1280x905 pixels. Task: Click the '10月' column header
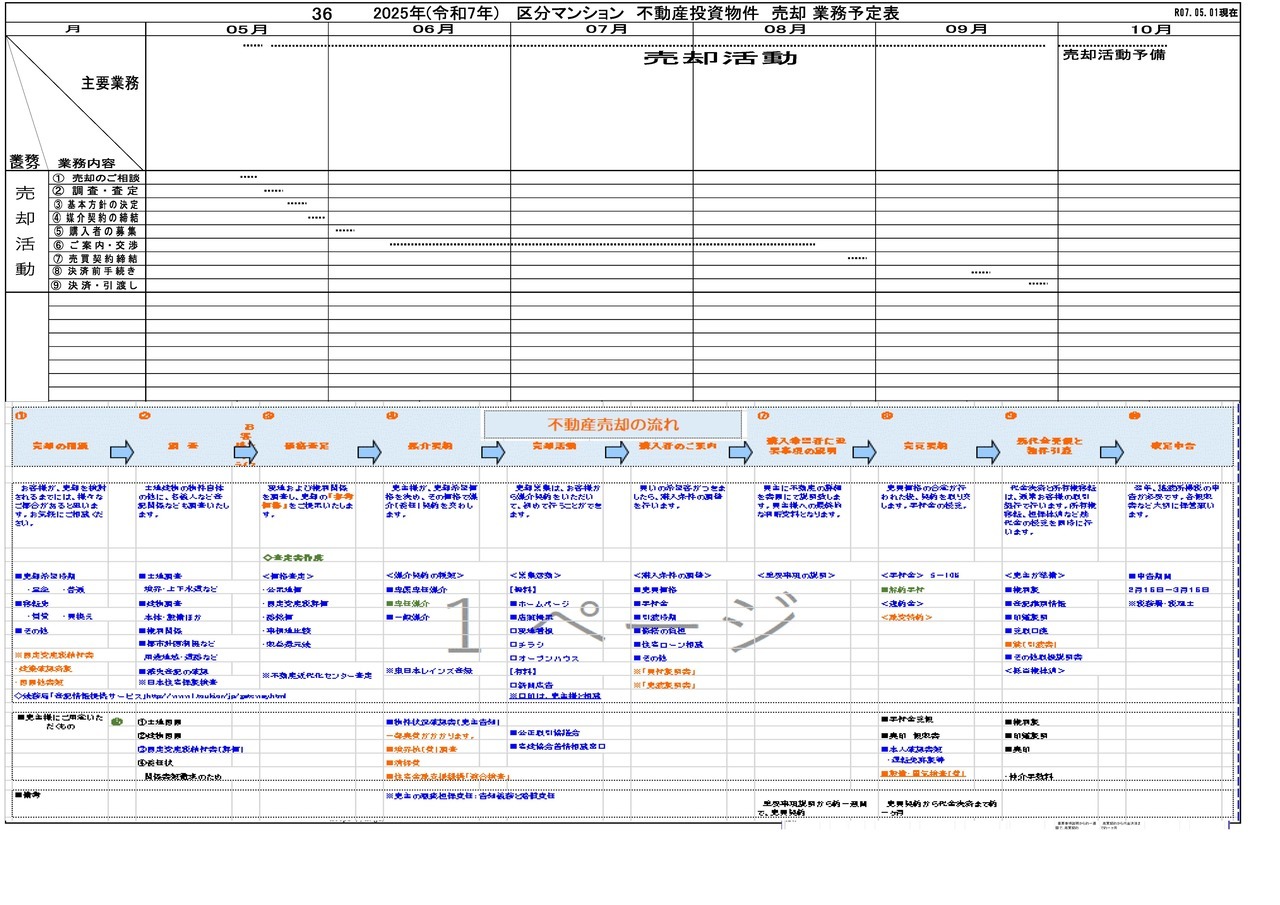click(x=1149, y=30)
